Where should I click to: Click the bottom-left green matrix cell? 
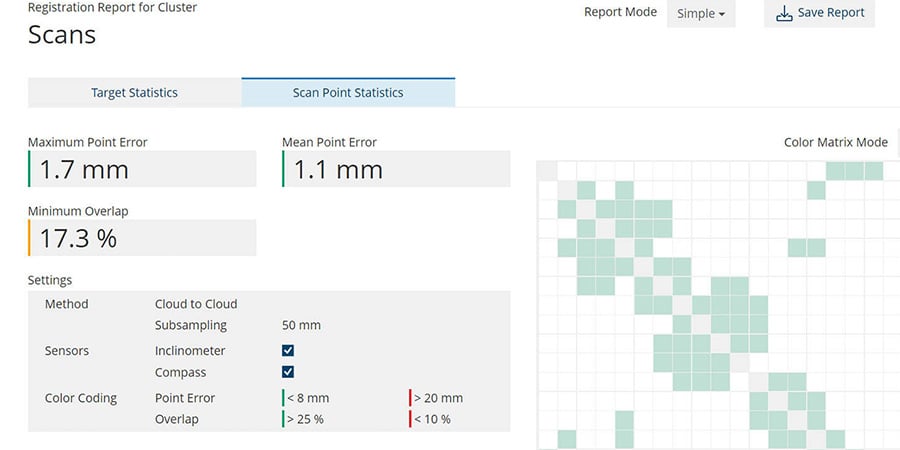[567, 439]
